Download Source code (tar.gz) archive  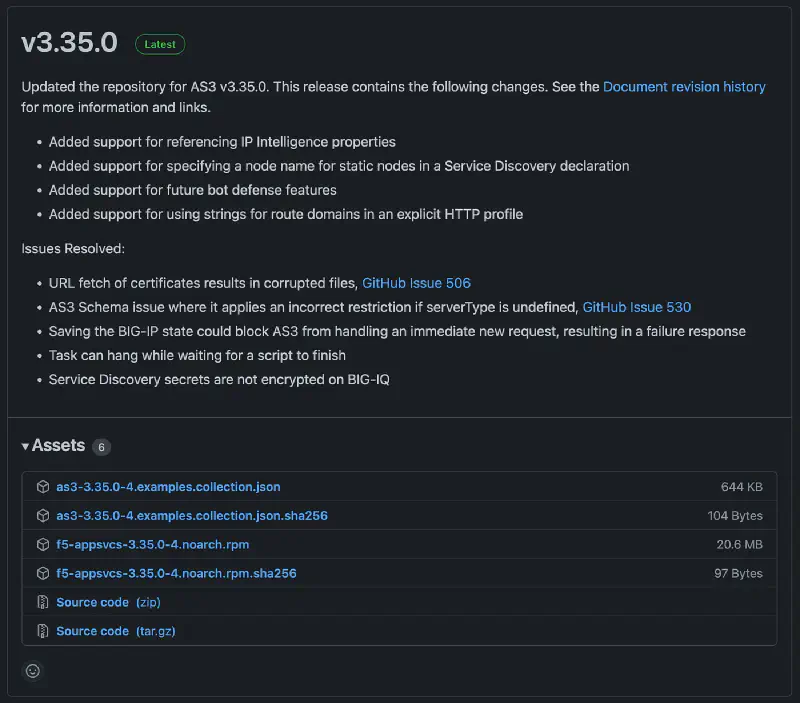pyautogui.click(x=116, y=631)
